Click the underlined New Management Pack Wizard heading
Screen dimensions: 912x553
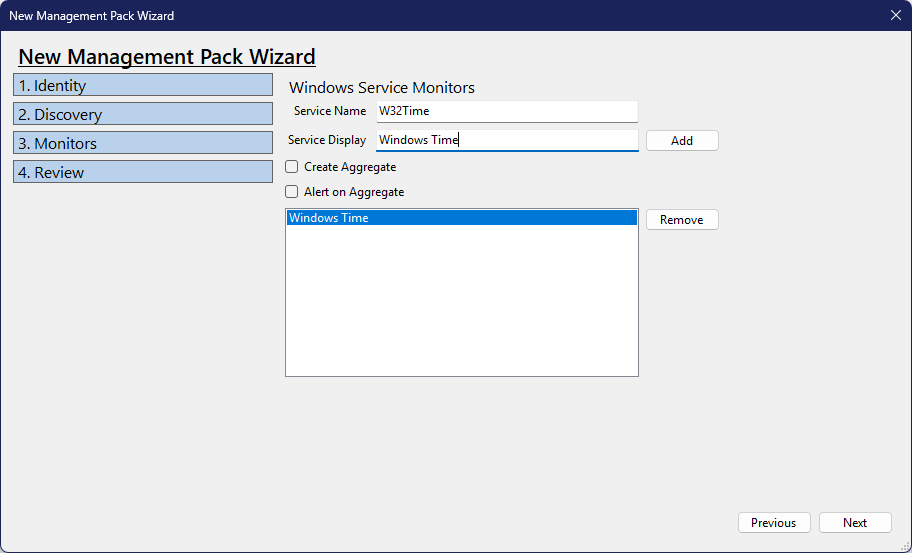[x=167, y=57]
